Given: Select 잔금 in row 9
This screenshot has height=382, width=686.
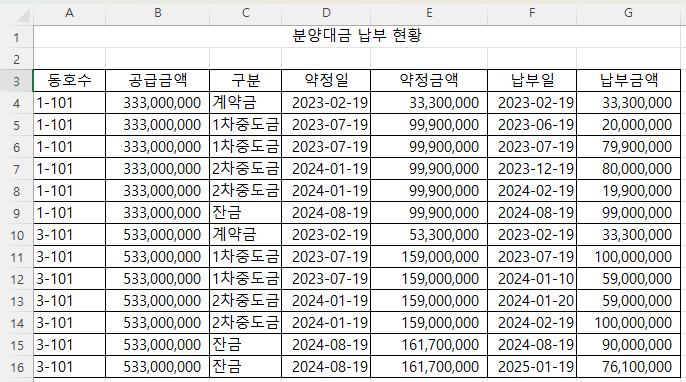Looking at the screenshot, I should 245,213.
